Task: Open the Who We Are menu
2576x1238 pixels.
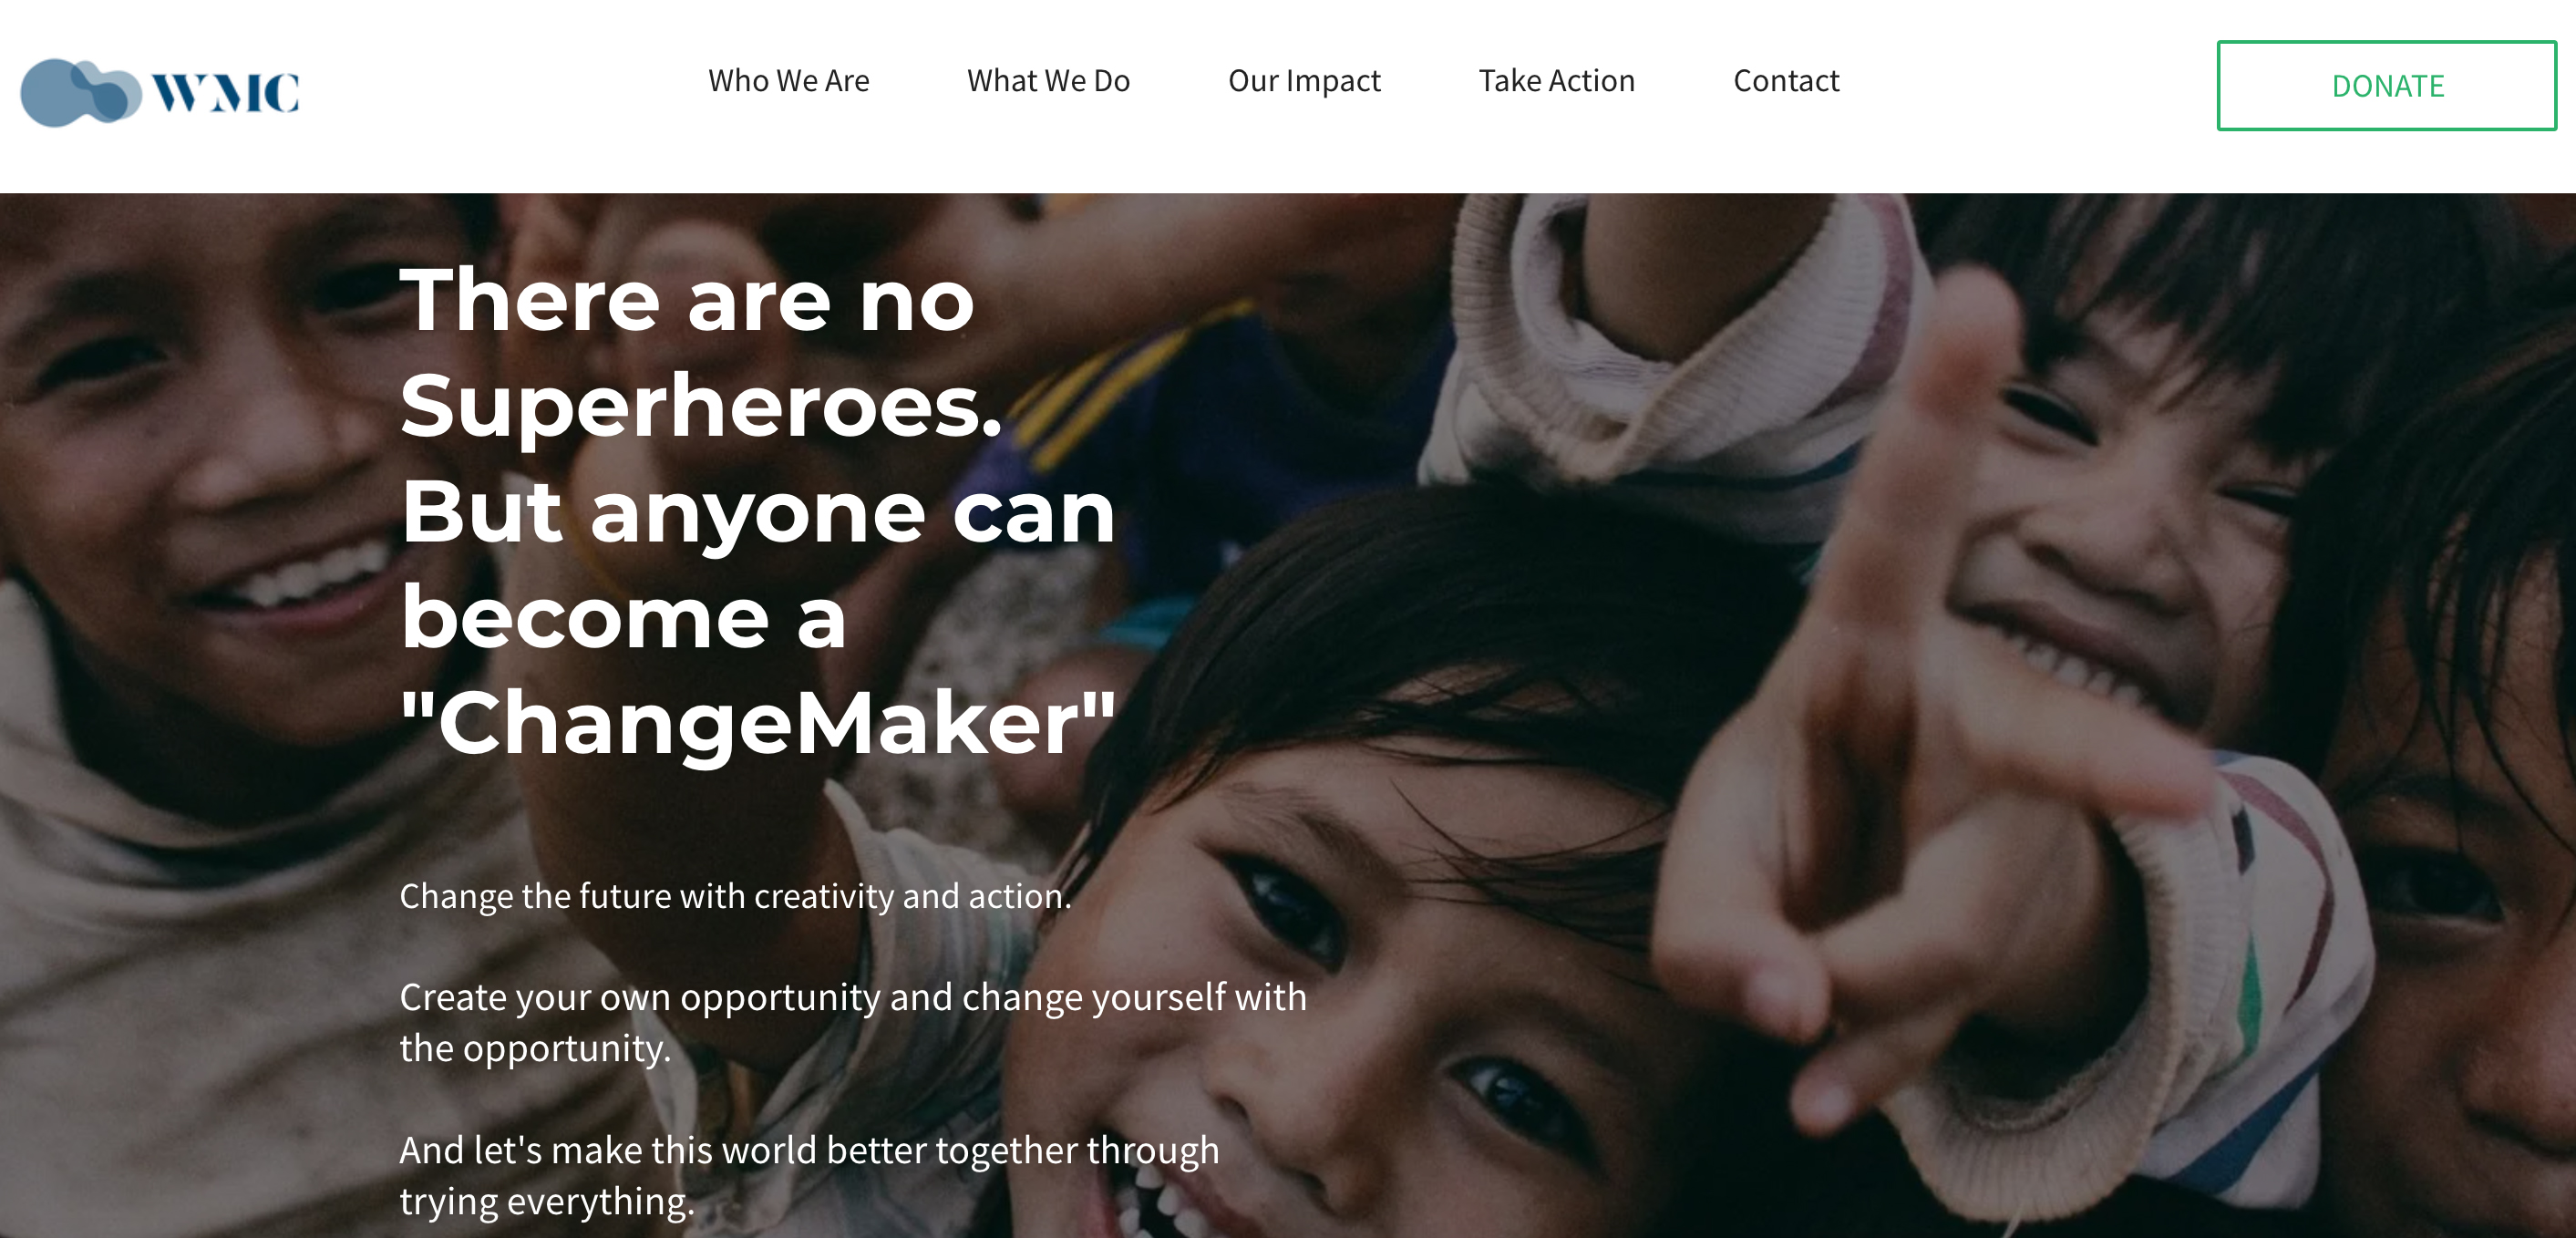Action: tap(788, 80)
